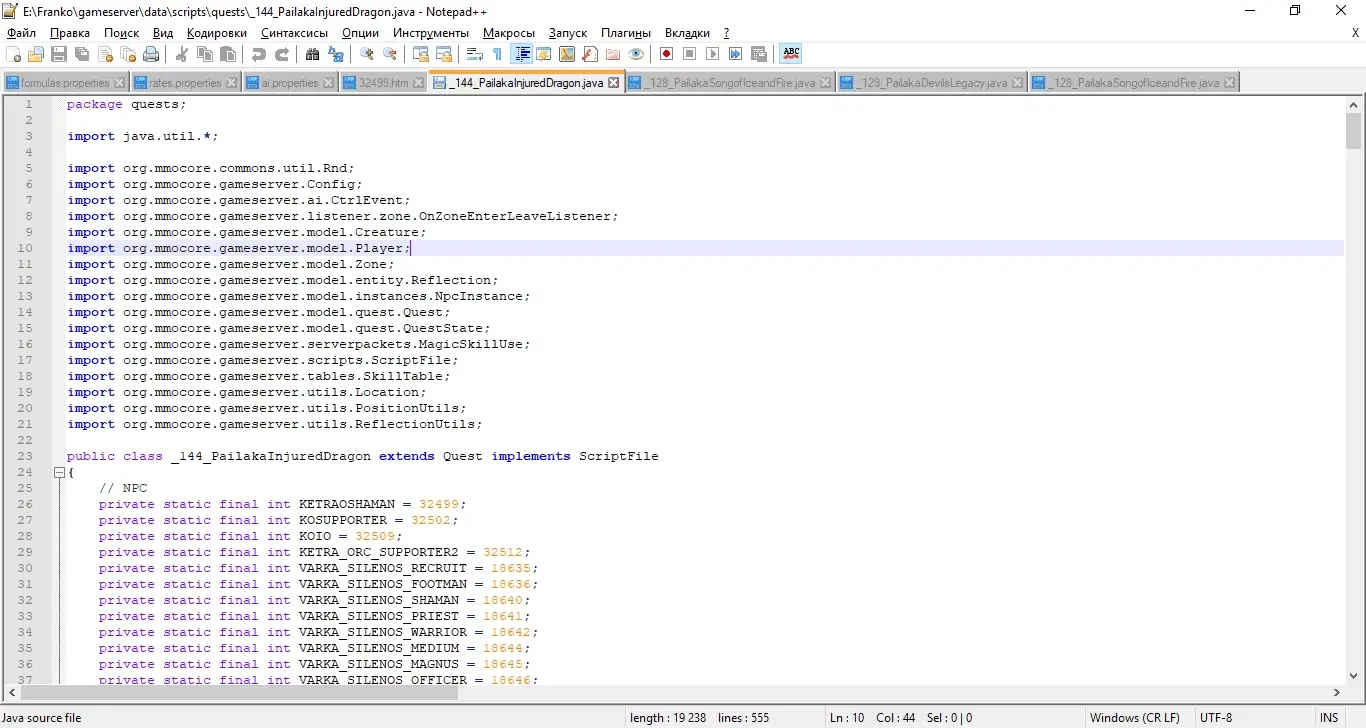Viewport: 1366px width, 728px height.
Task: Click the Stop recording macro icon
Action: [689, 54]
